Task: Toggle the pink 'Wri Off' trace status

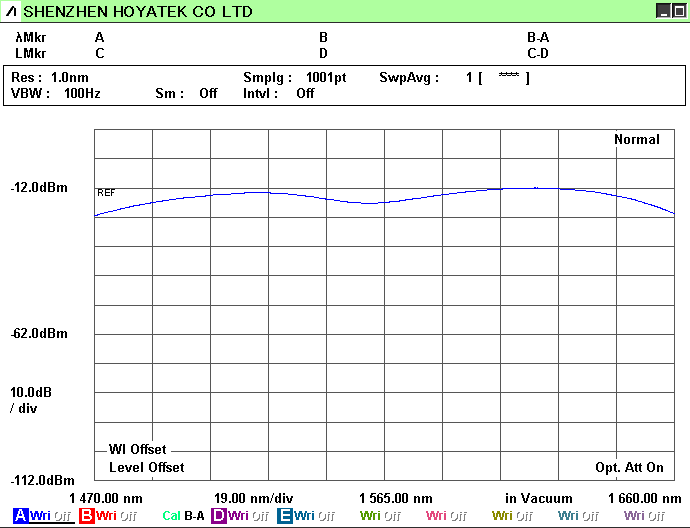Action: pos(446,515)
